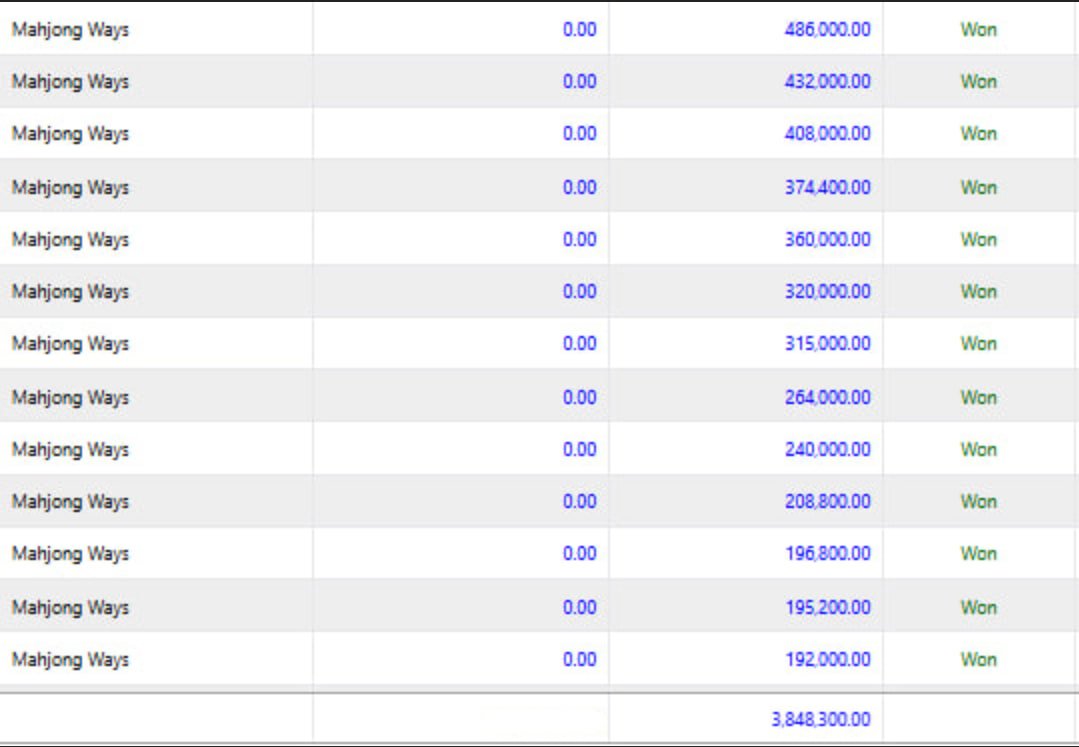Click the Won status in the 196,800.00 row

coord(979,554)
